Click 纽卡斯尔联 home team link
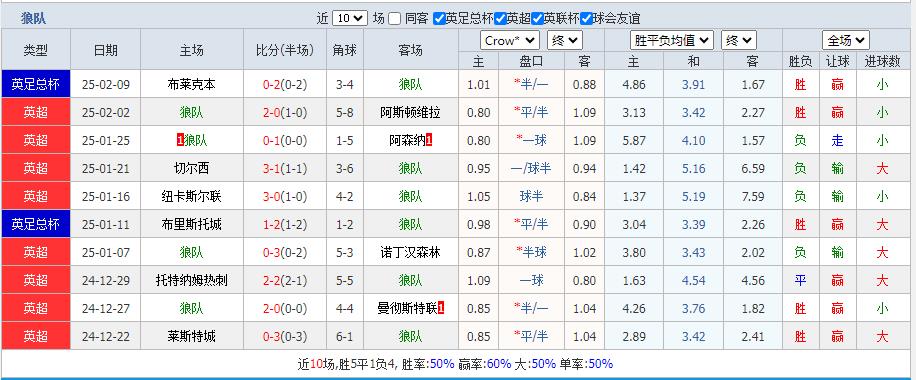This screenshot has width=916, height=380. click(192, 196)
